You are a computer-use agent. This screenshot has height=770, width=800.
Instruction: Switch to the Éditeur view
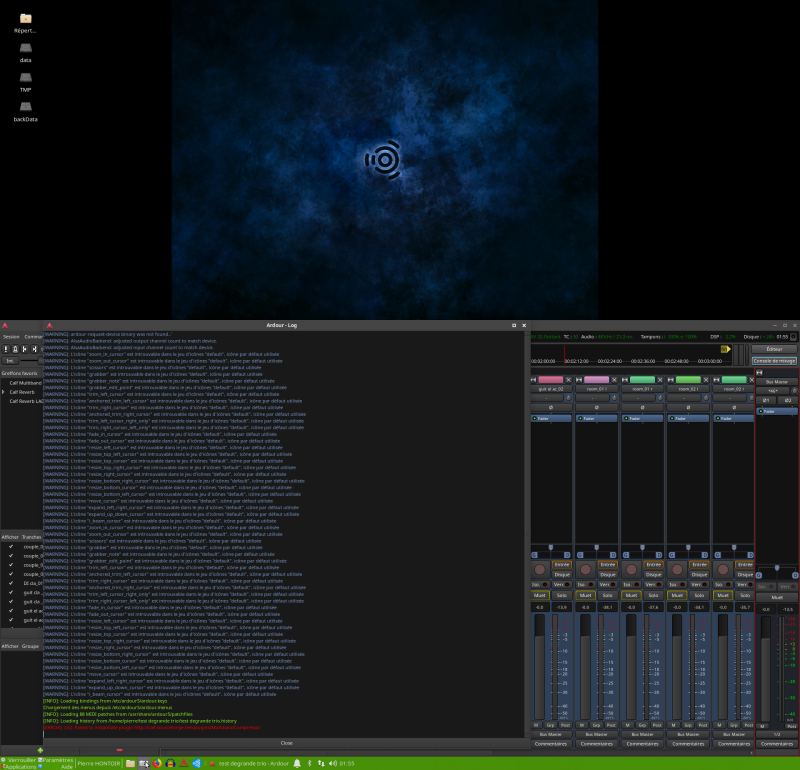[x=774, y=349]
